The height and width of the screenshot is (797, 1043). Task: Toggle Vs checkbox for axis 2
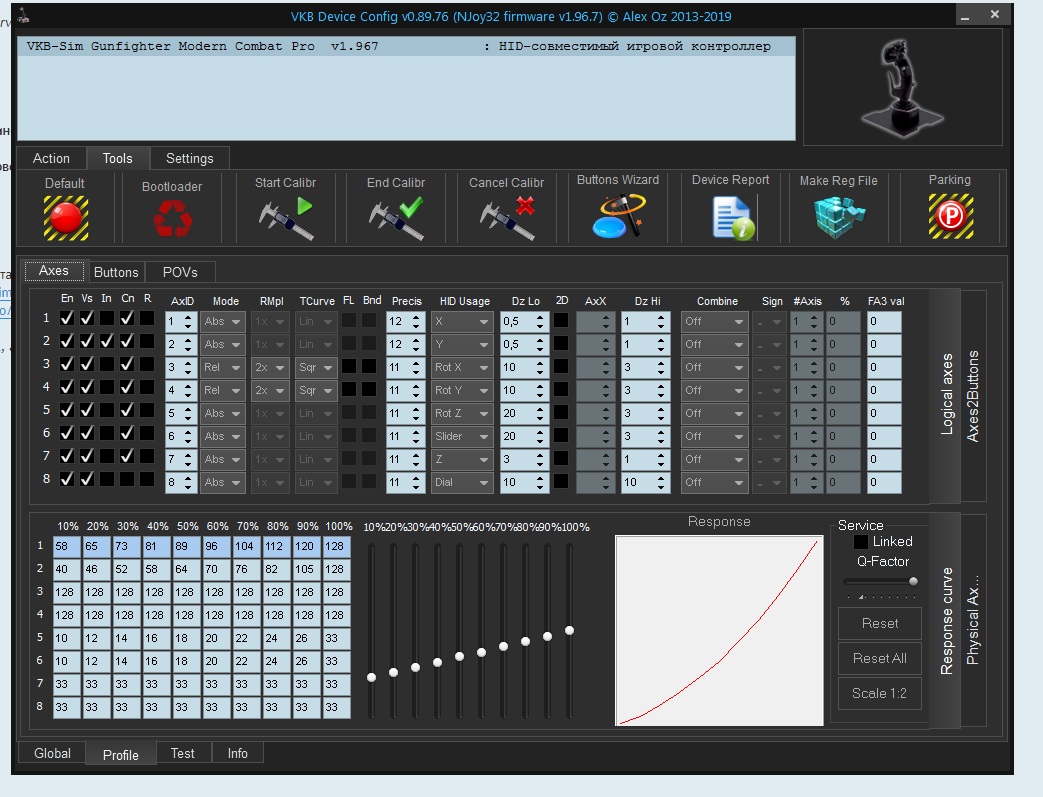(86, 341)
